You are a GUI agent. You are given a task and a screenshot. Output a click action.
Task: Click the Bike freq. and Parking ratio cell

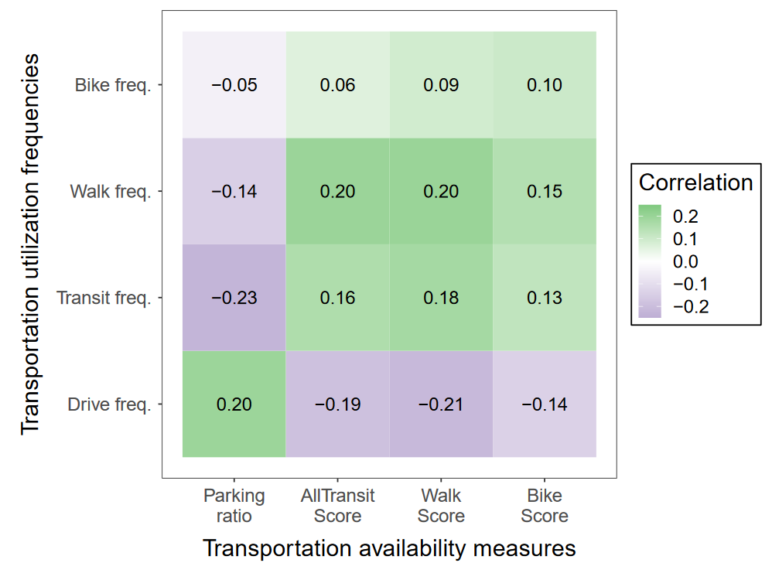(234, 85)
